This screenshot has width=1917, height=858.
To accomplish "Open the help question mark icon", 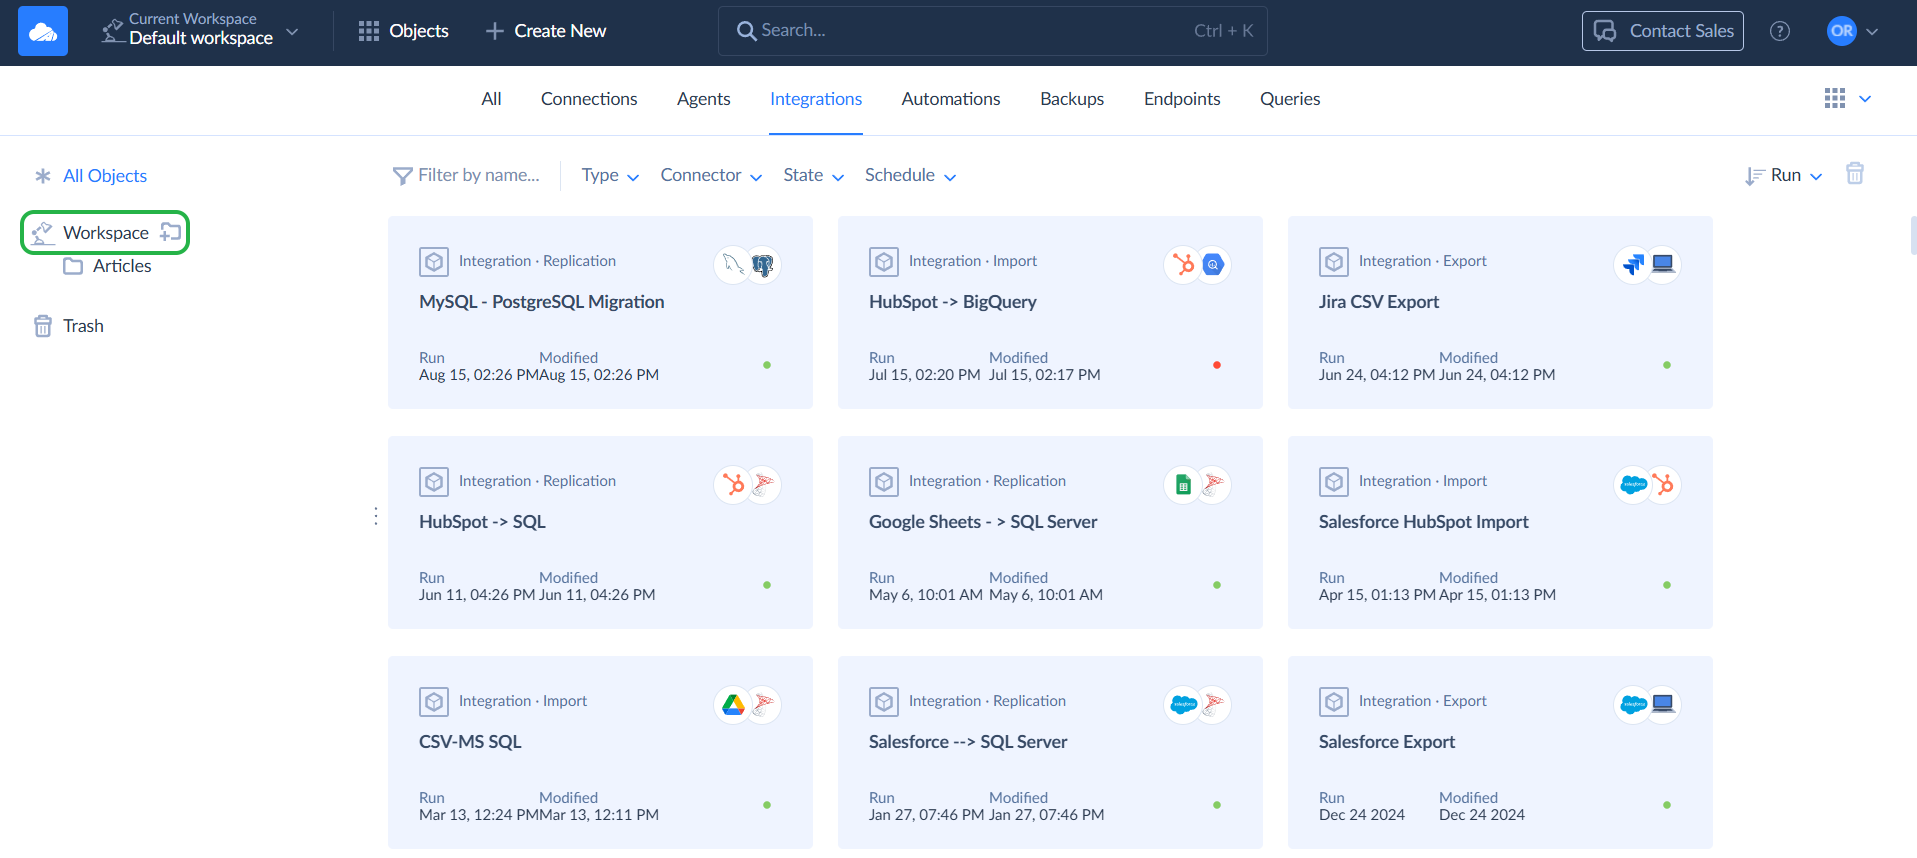I will coord(1780,31).
